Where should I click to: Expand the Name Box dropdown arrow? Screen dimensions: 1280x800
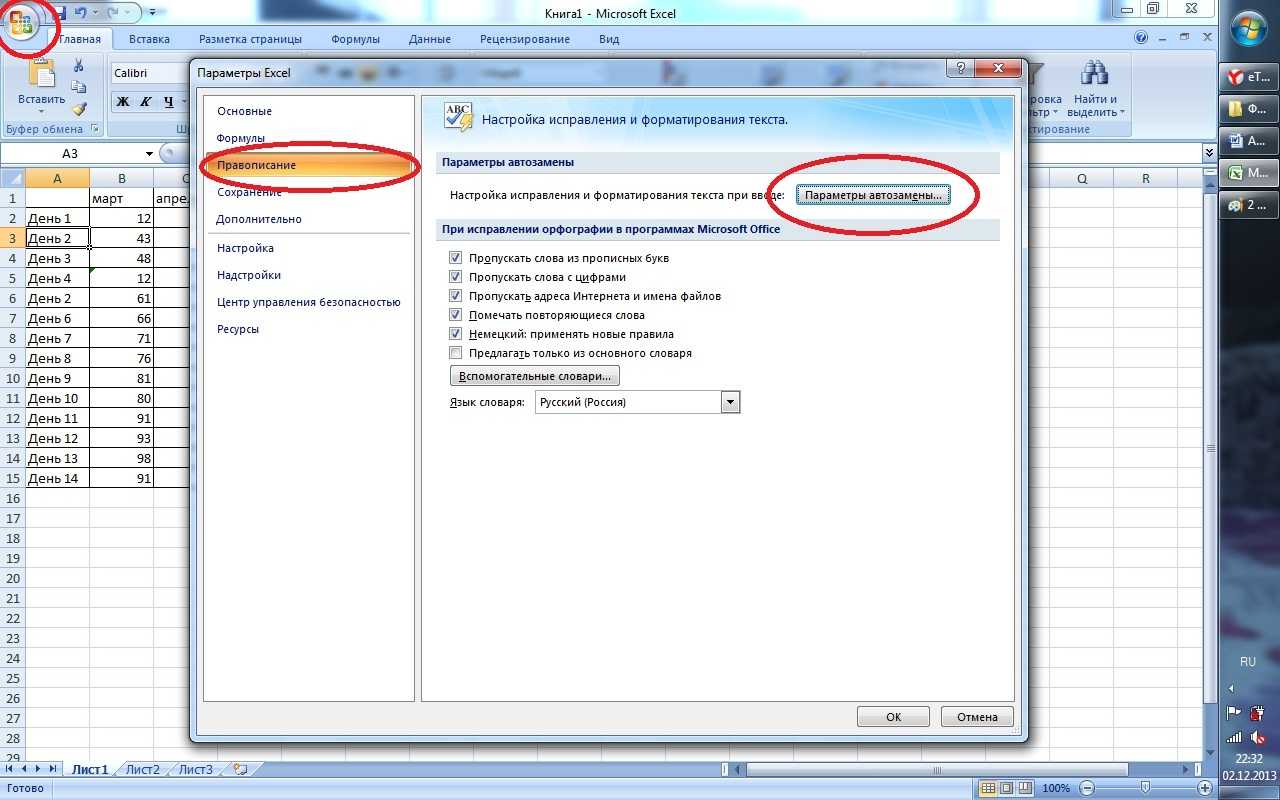coord(149,153)
